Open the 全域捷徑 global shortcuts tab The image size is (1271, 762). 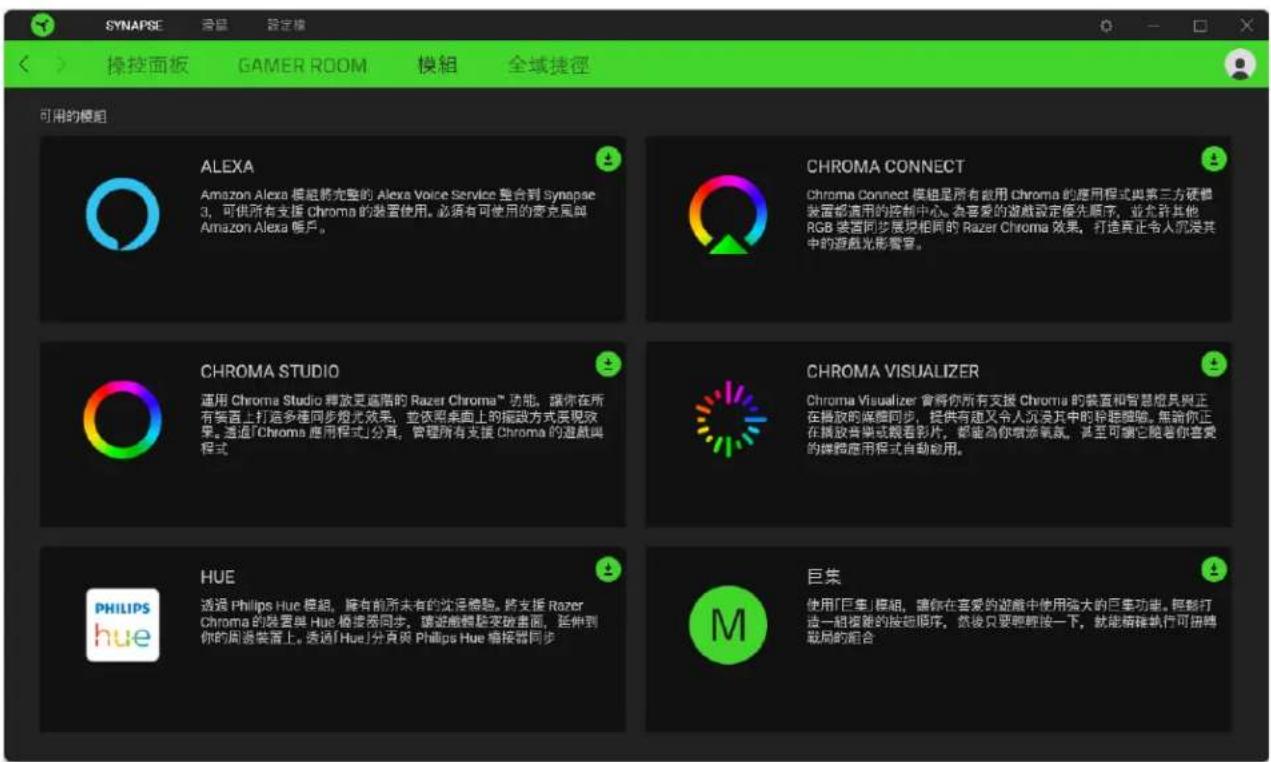tap(548, 66)
